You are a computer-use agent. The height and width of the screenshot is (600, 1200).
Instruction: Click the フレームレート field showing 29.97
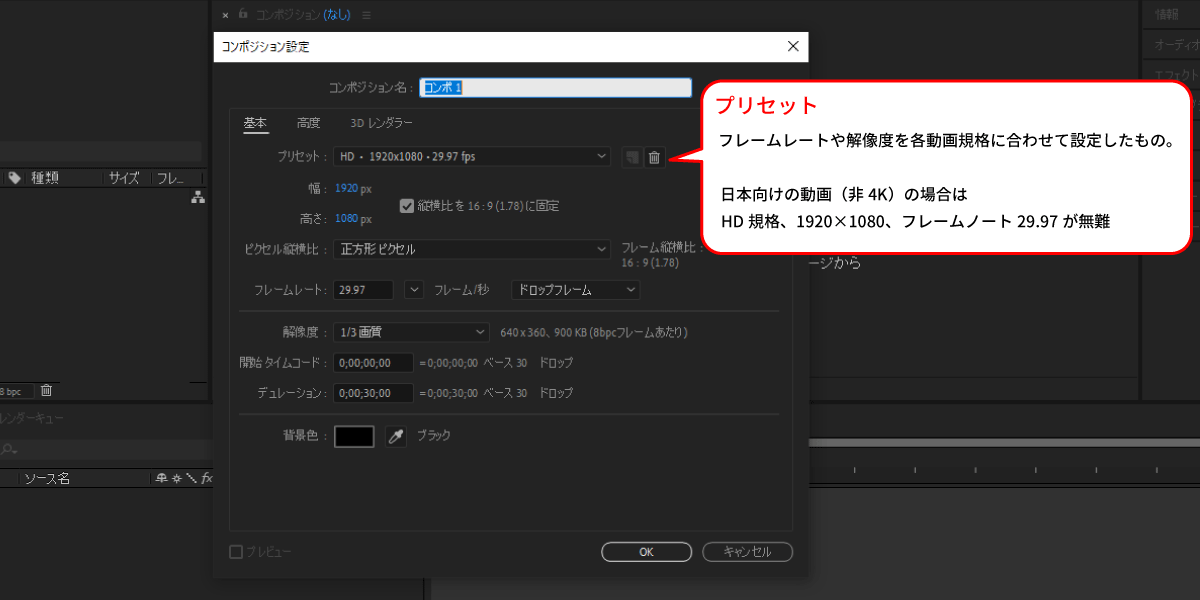coord(365,290)
